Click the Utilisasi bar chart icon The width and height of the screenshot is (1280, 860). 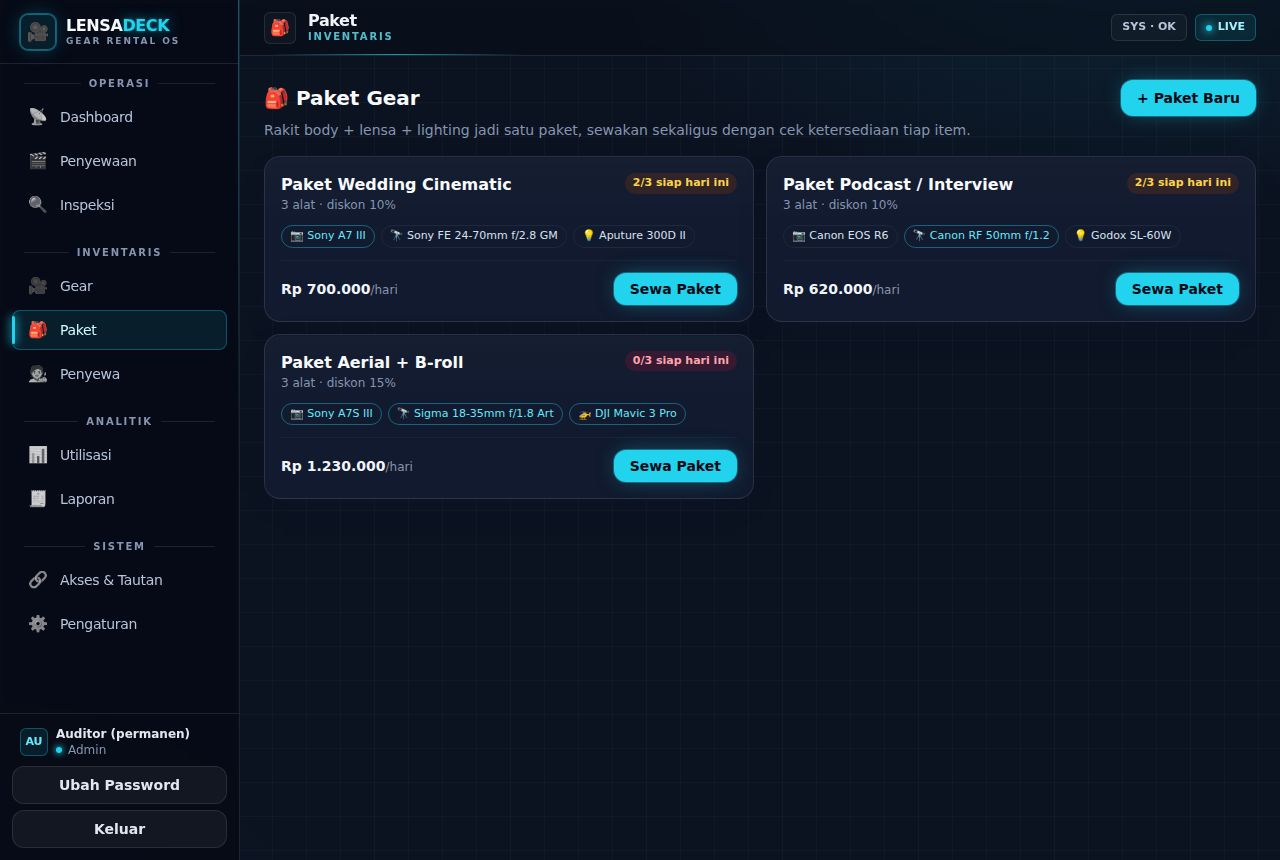click(38, 455)
